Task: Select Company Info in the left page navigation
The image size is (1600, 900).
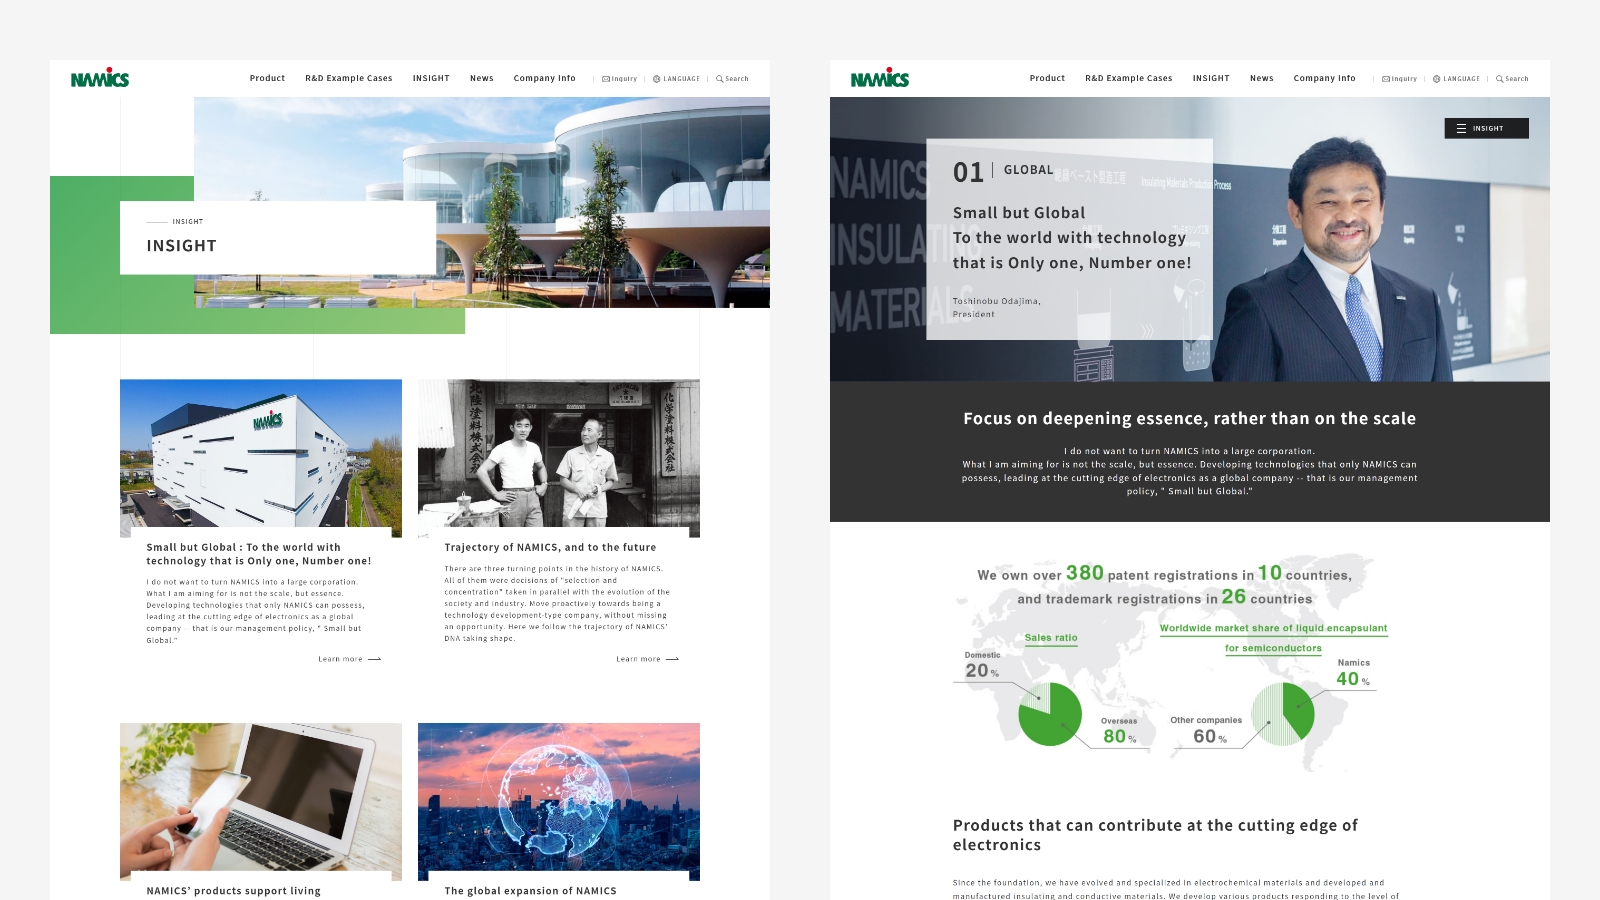Action: click(545, 78)
